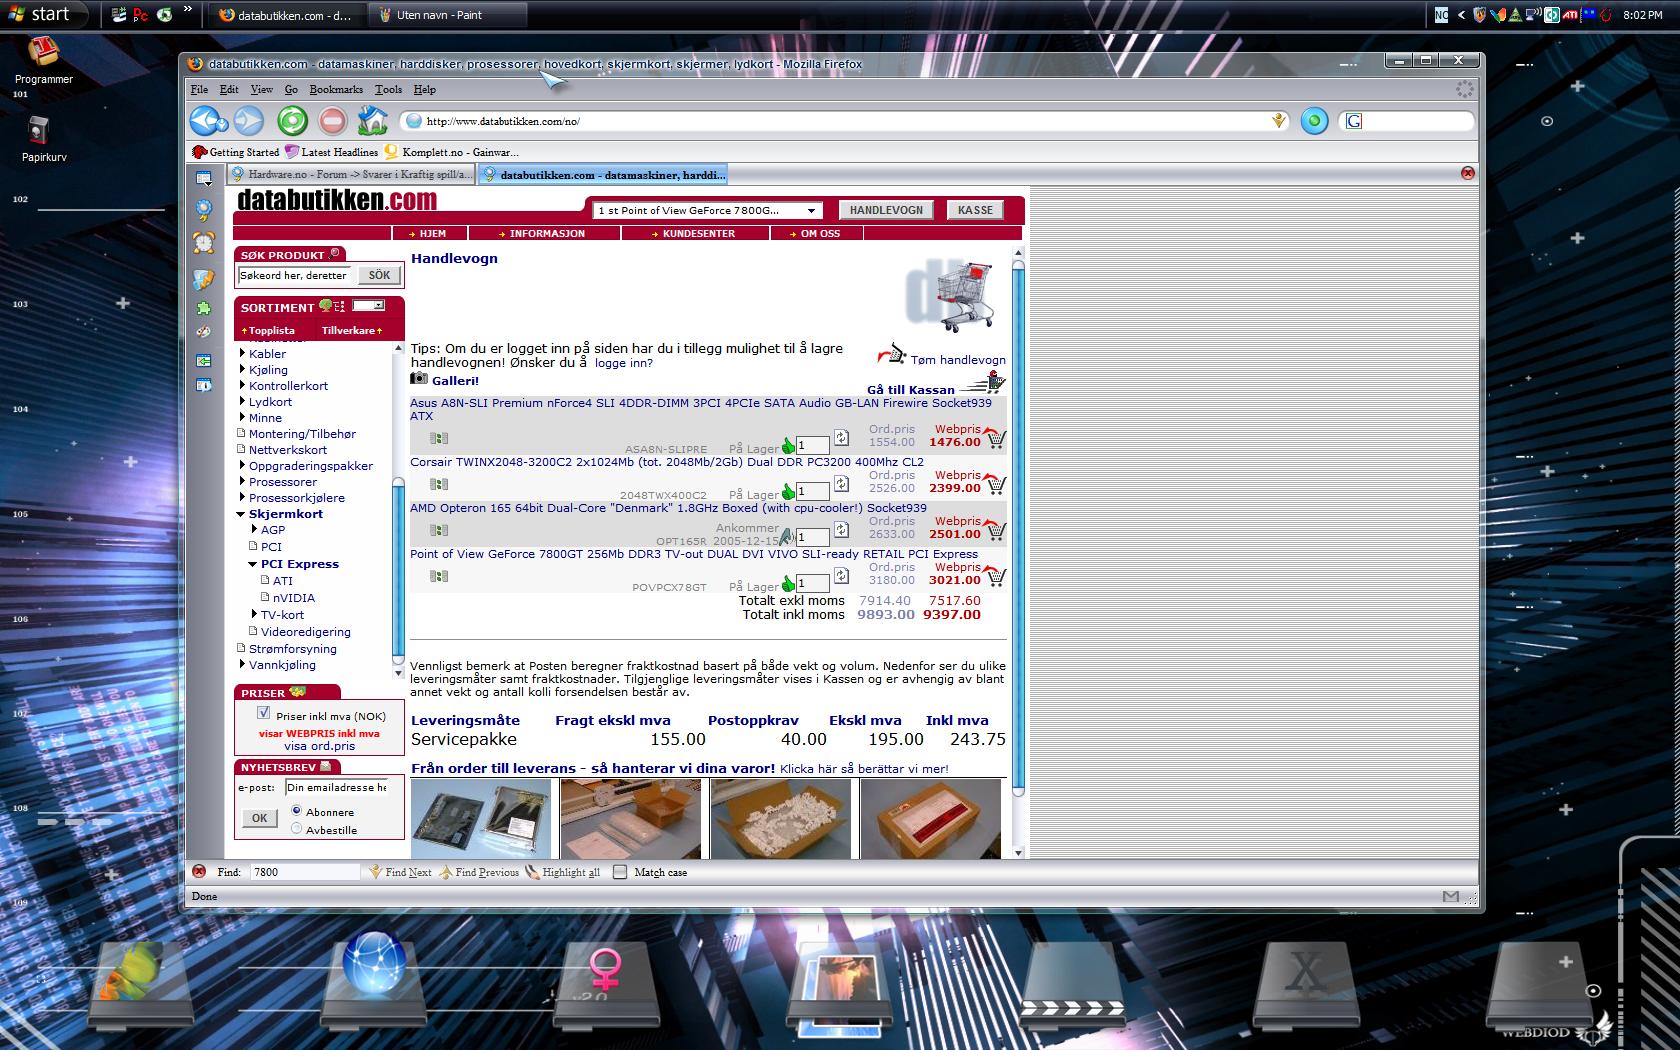
Task: Click the compare icon under the Asus A8N-SLI row
Action: point(439,438)
